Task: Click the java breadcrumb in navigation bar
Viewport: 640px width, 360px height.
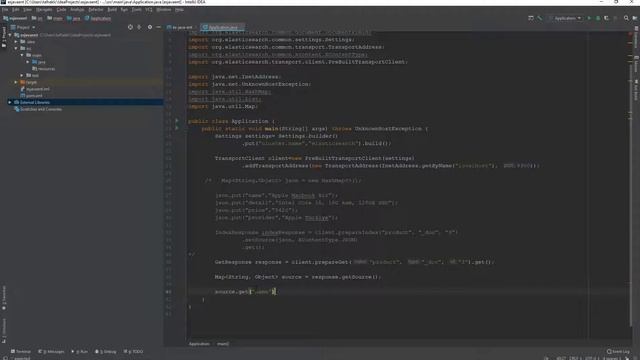Action: click(x=74, y=18)
